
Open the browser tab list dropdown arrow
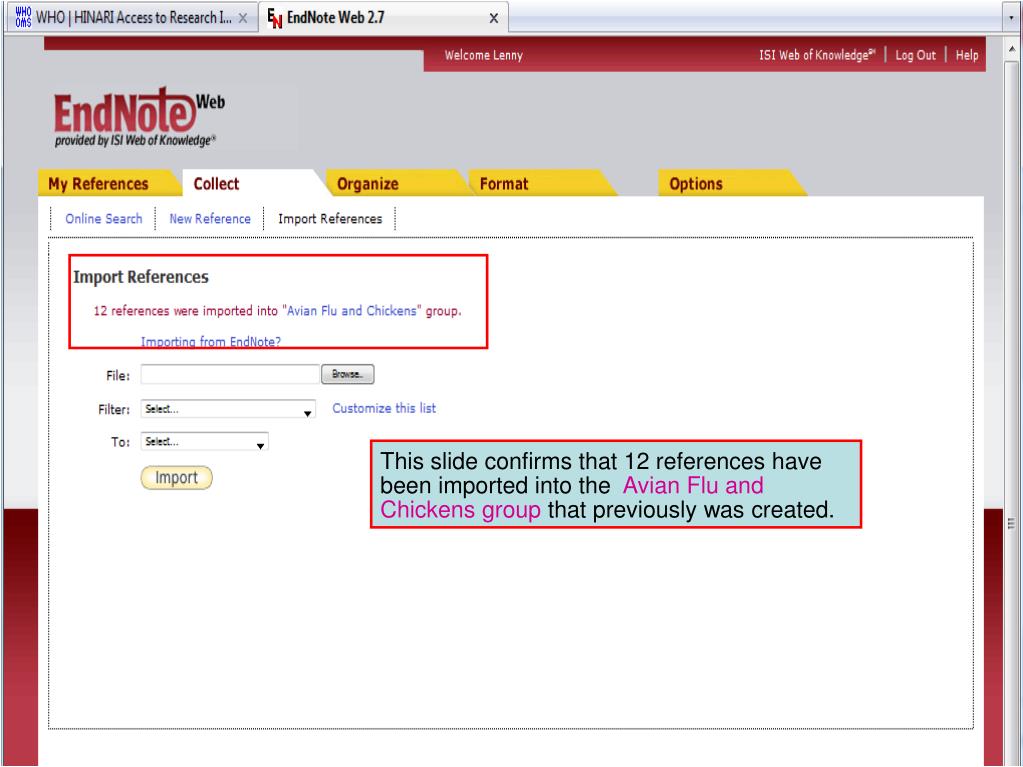click(1012, 18)
